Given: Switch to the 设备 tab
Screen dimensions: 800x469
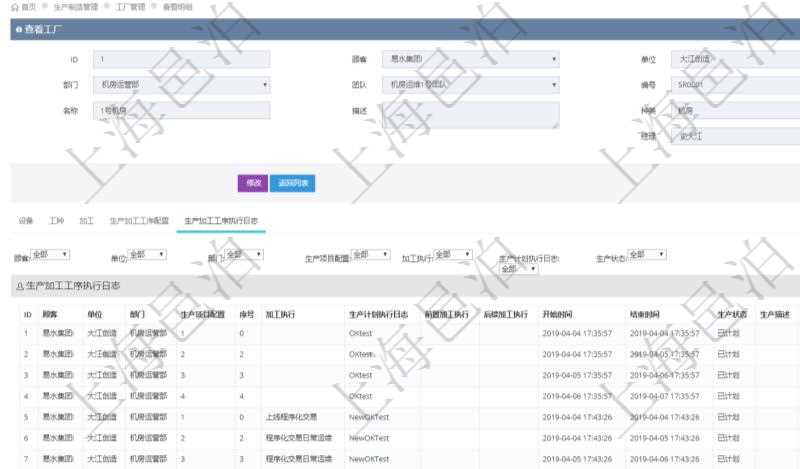Looking at the screenshot, I should tap(26, 220).
